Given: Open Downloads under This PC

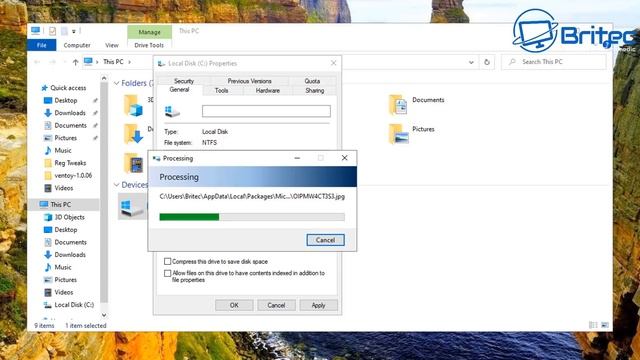Looking at the screenshot, I should (x=65, y=255).
